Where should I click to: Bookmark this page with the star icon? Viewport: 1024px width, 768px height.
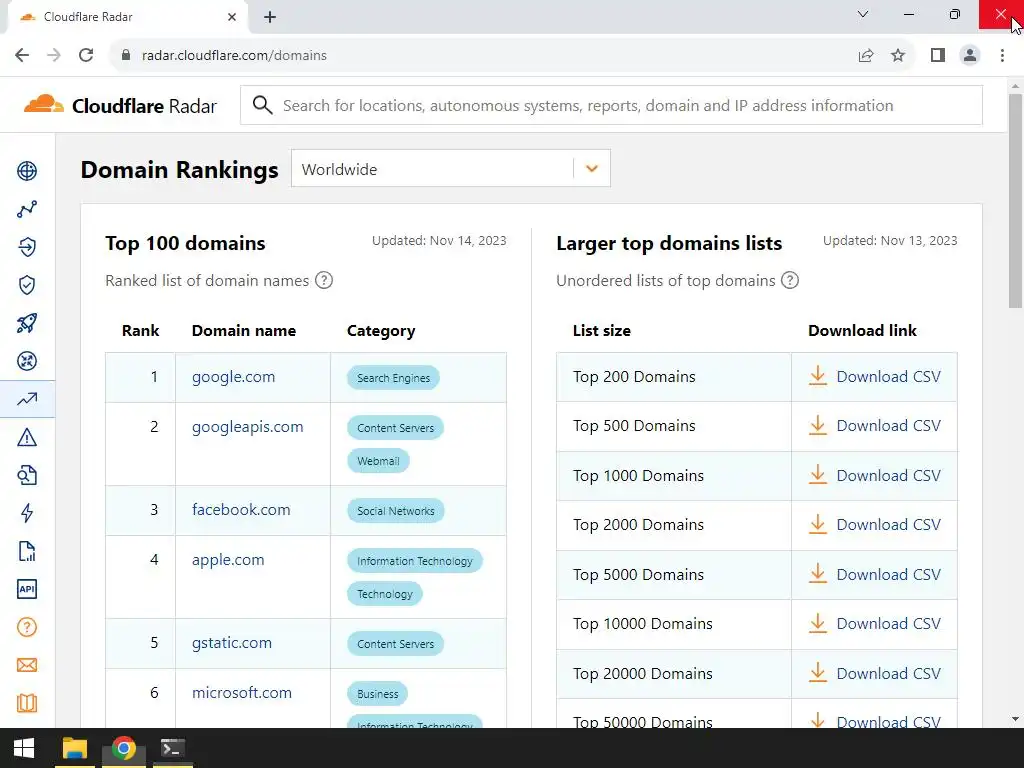click(x=898, y=55)
